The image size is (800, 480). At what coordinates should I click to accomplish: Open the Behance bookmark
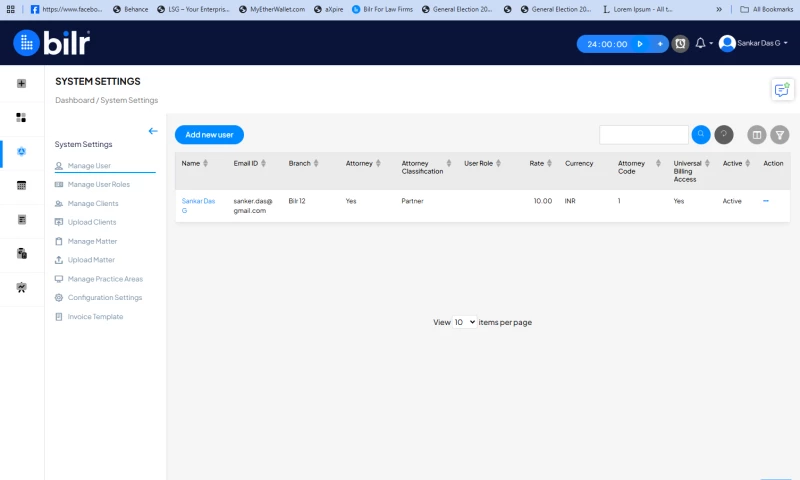[131, 9]
